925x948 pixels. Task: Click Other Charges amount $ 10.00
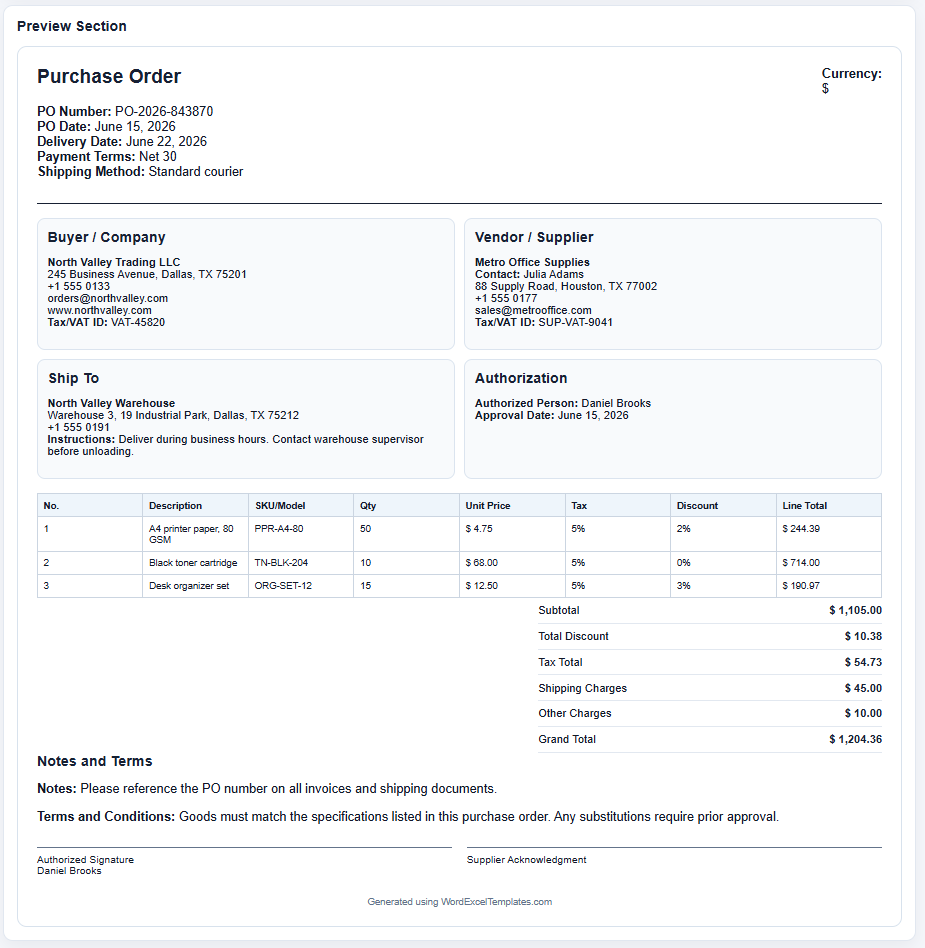[863, 713]
